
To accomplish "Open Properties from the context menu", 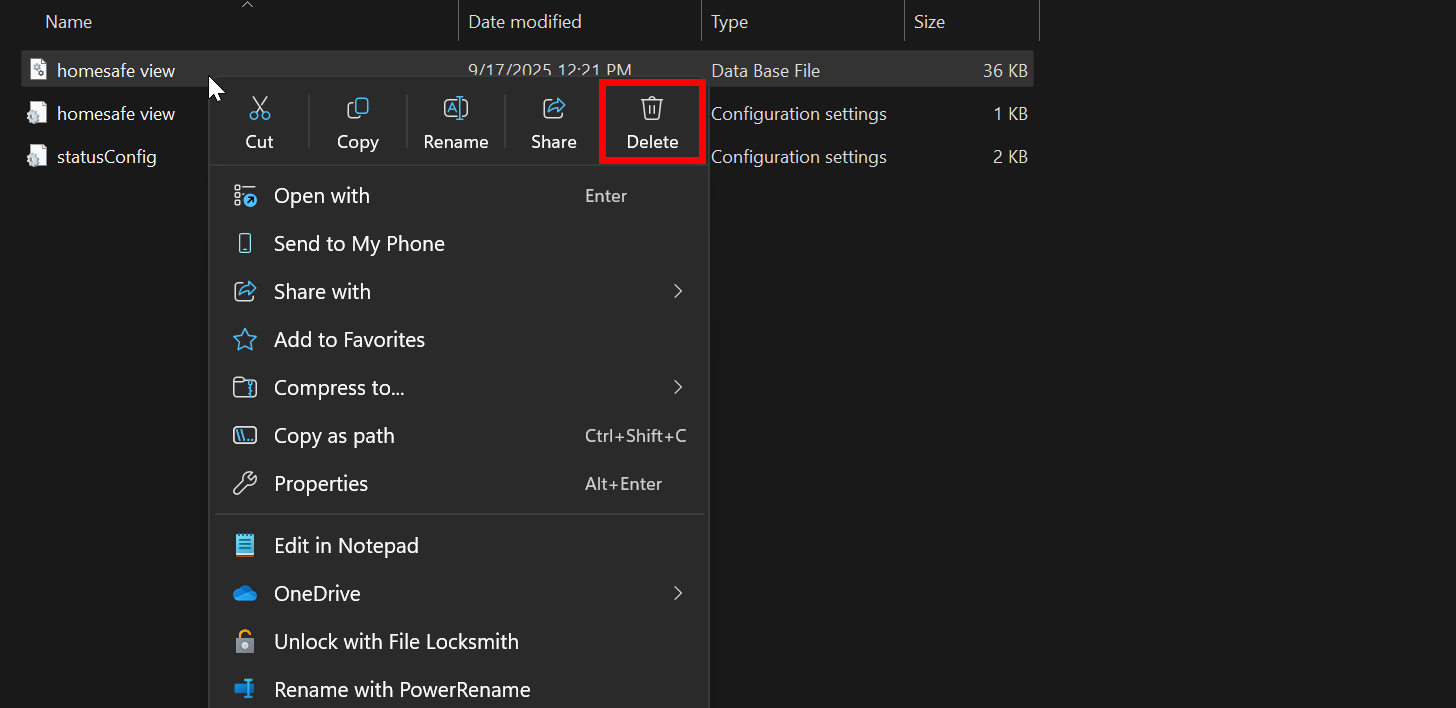I will [321, 484].
